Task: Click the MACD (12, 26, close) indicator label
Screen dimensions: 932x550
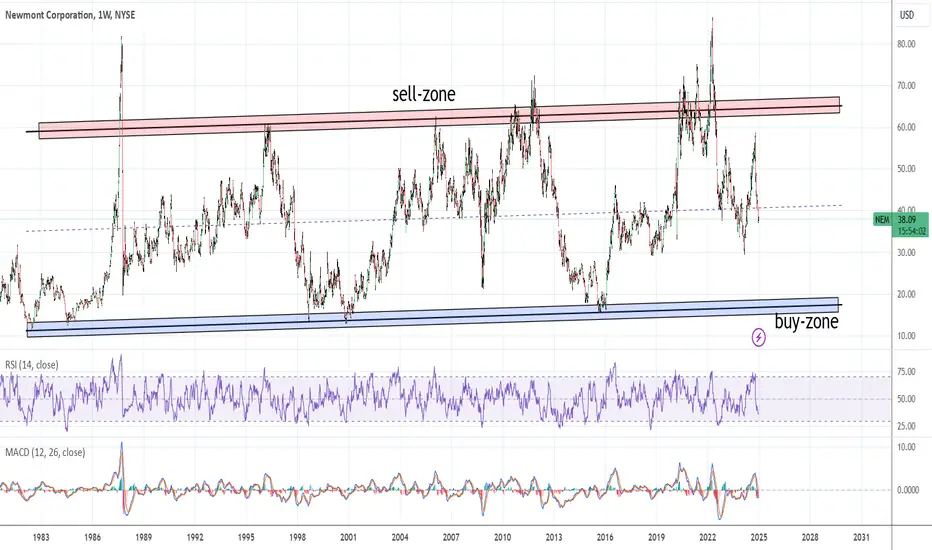Action: [45, 452]
